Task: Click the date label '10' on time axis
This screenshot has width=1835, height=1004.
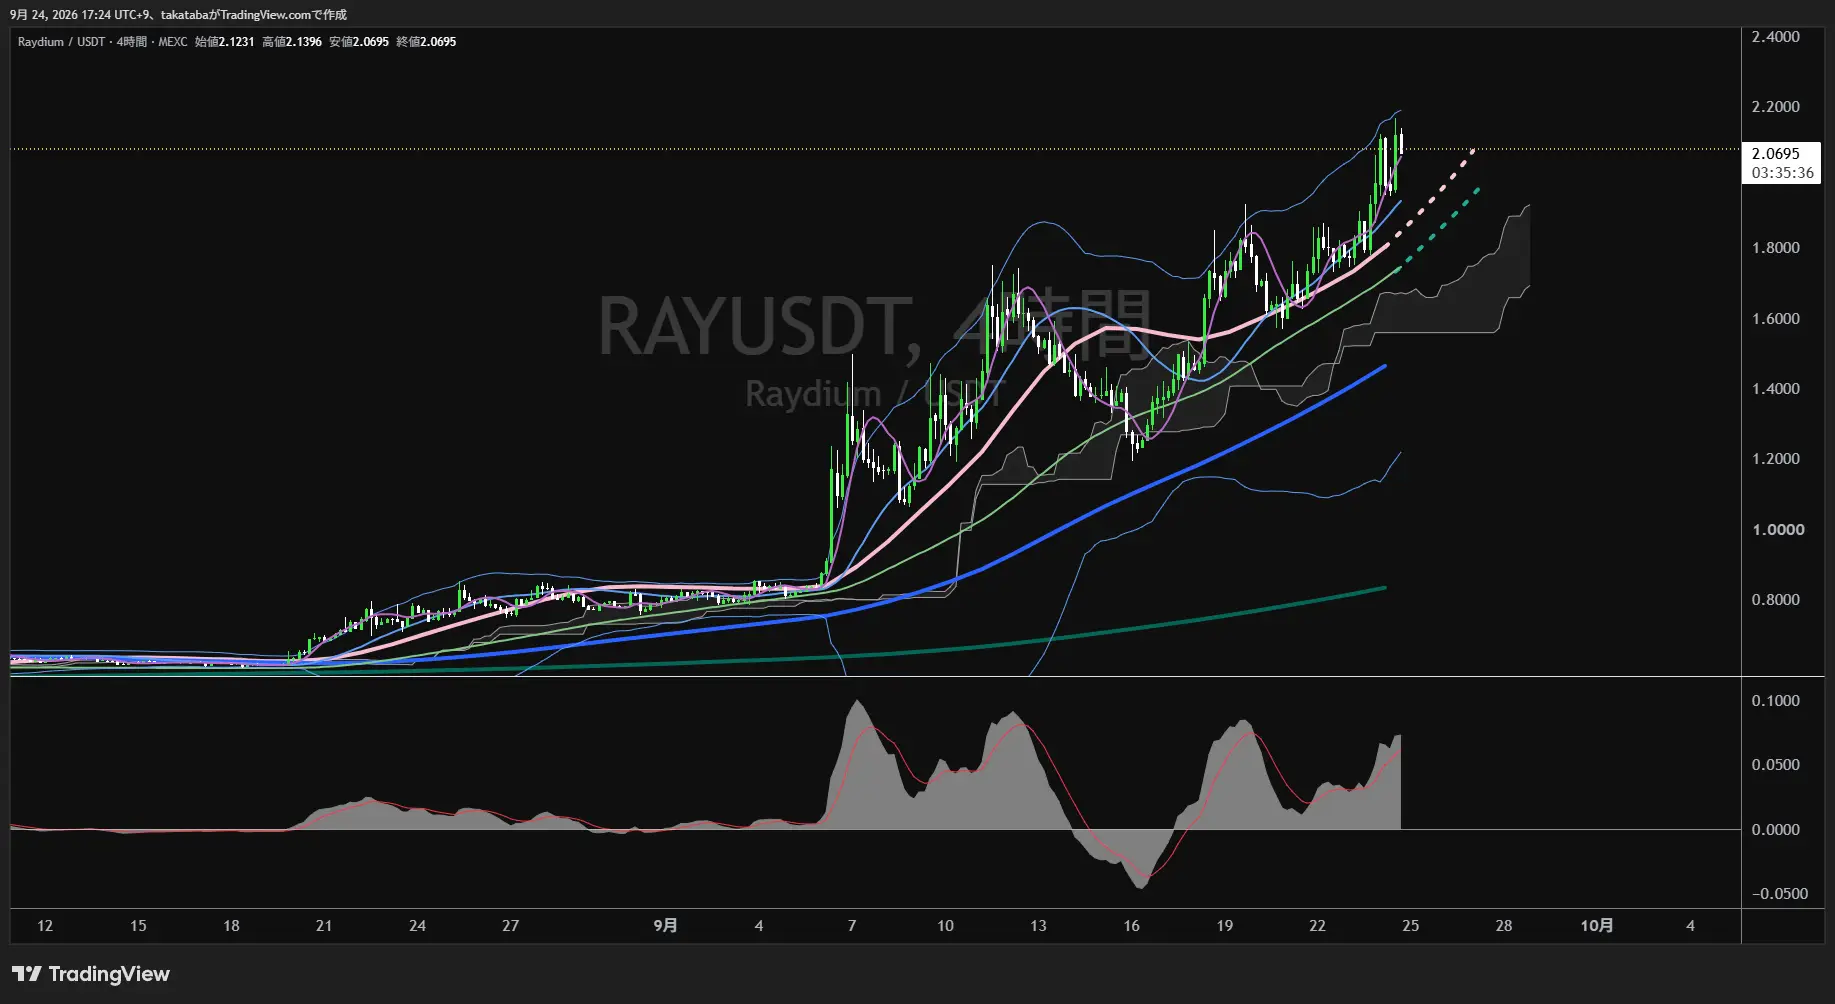Action: (945, 926)
